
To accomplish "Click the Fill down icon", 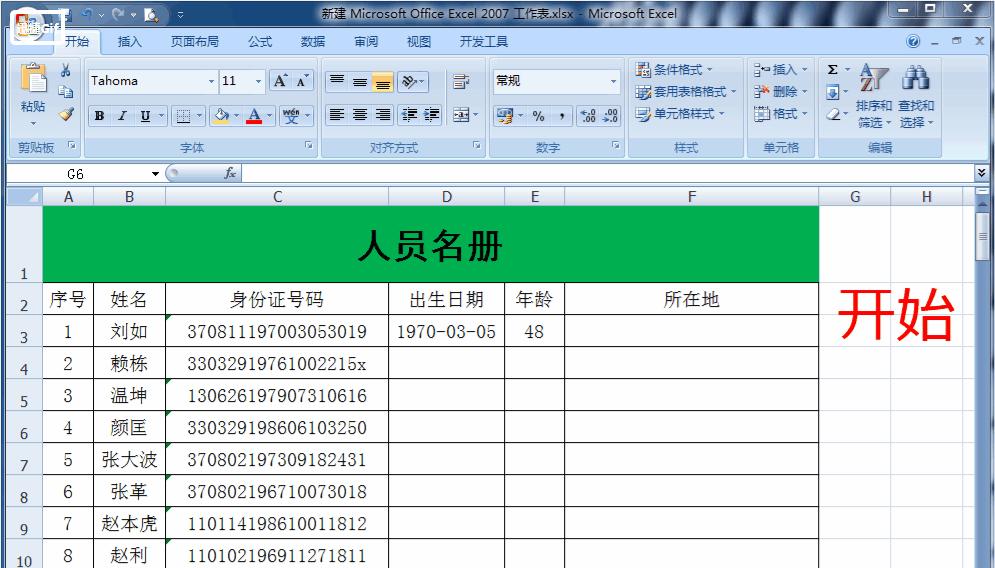I will [833, 93].
